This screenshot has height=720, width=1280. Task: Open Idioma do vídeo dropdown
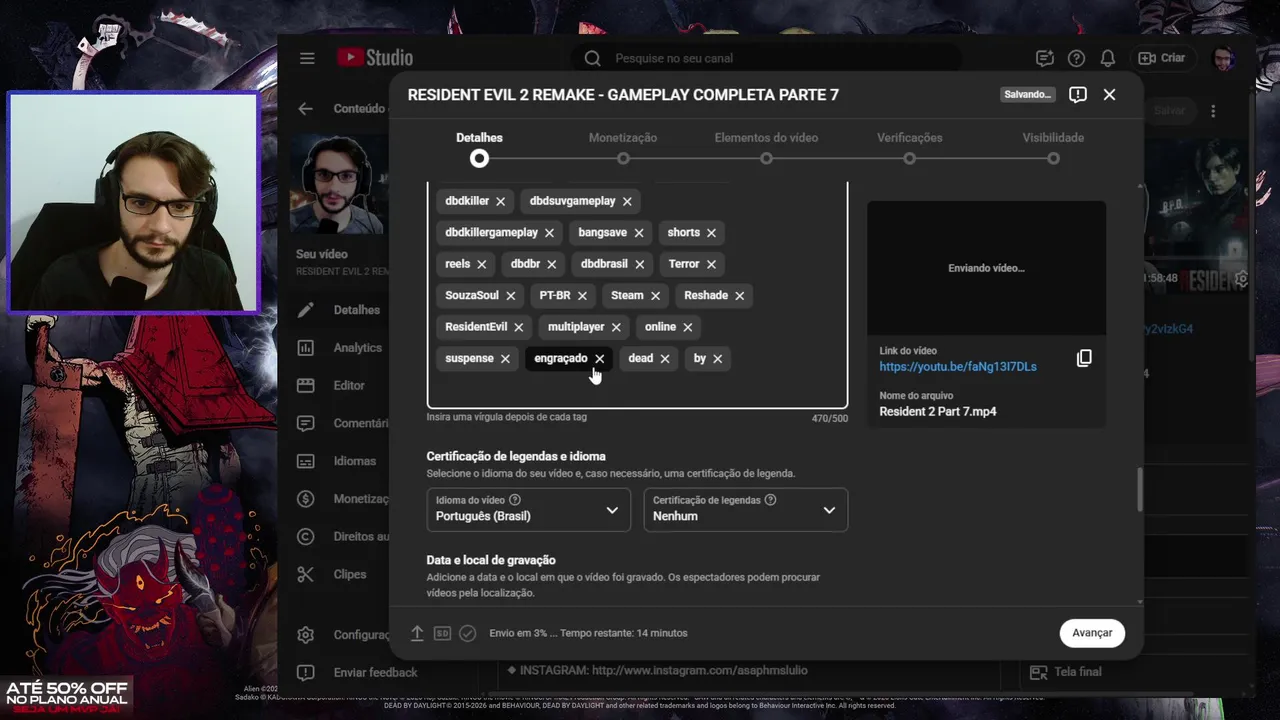point(529,510)
